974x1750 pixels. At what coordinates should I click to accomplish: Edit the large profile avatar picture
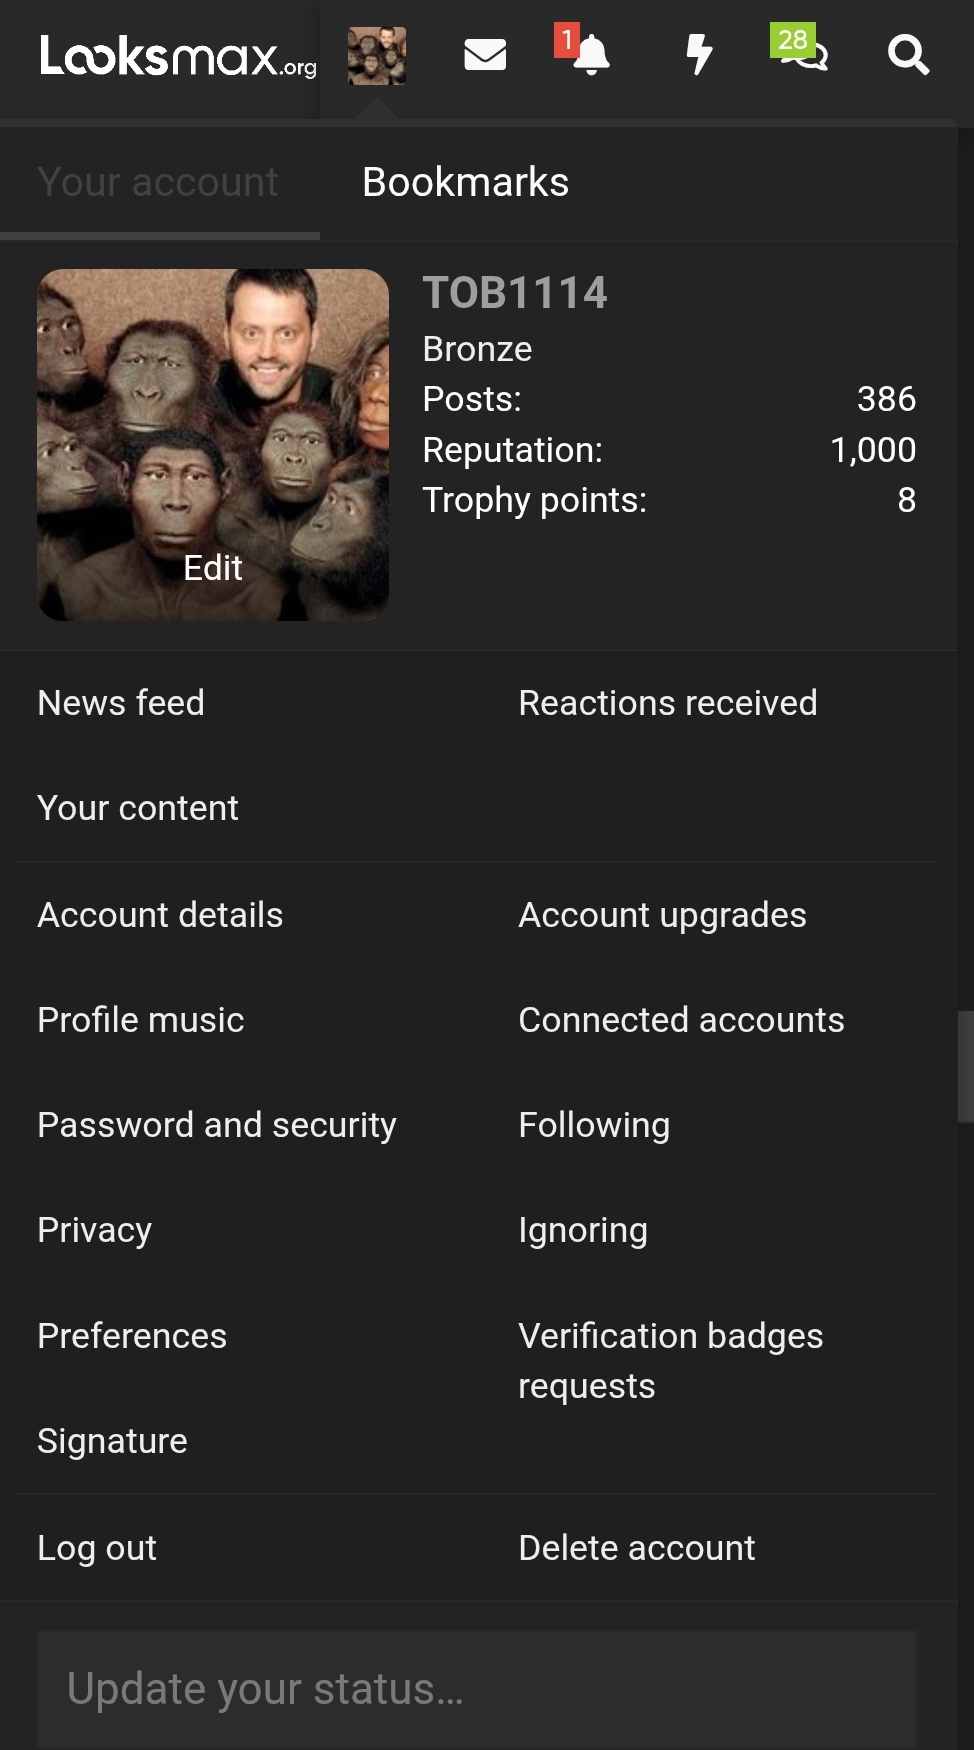213,445
